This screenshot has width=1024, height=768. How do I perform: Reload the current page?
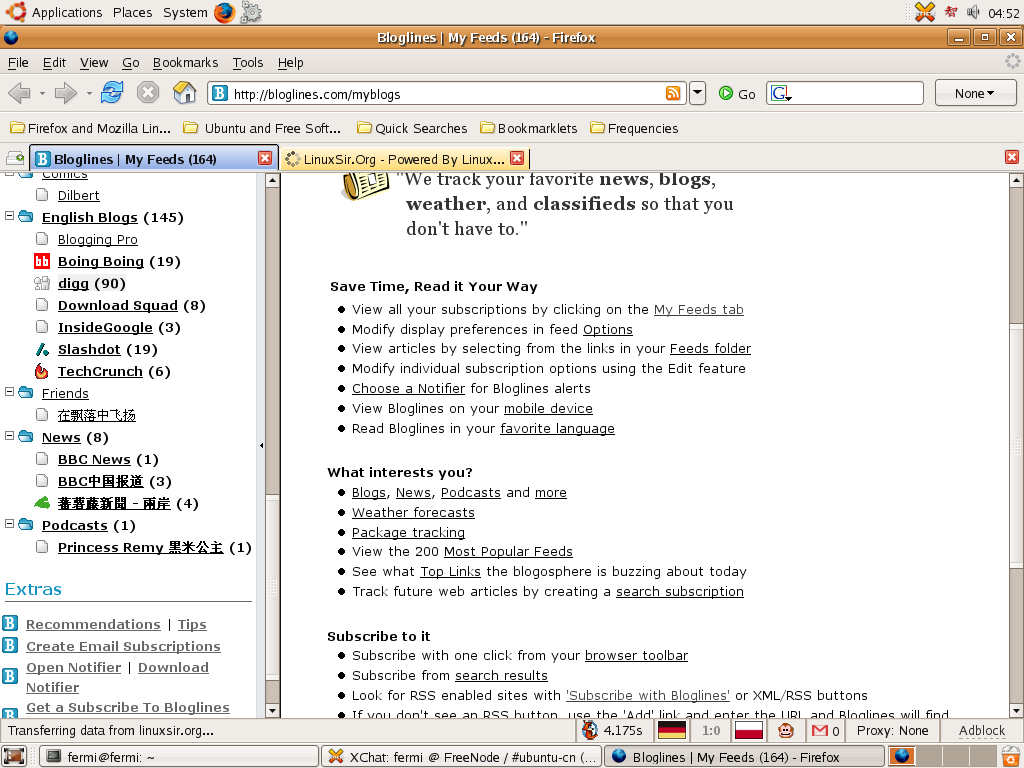(112, 93)
